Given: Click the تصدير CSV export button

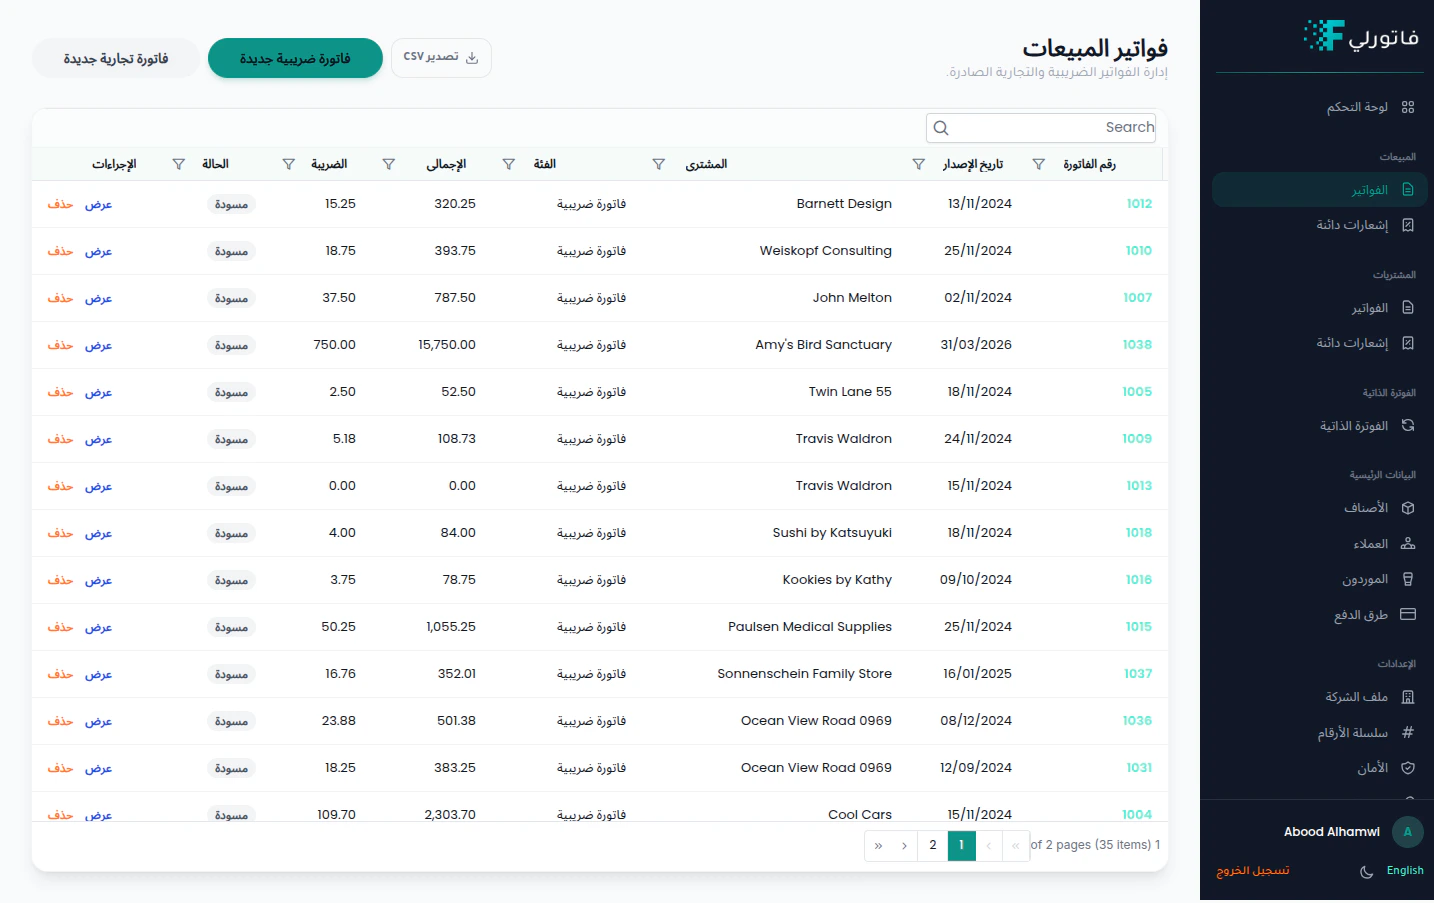Looking at the screenshot, I should tap(441, 58).
